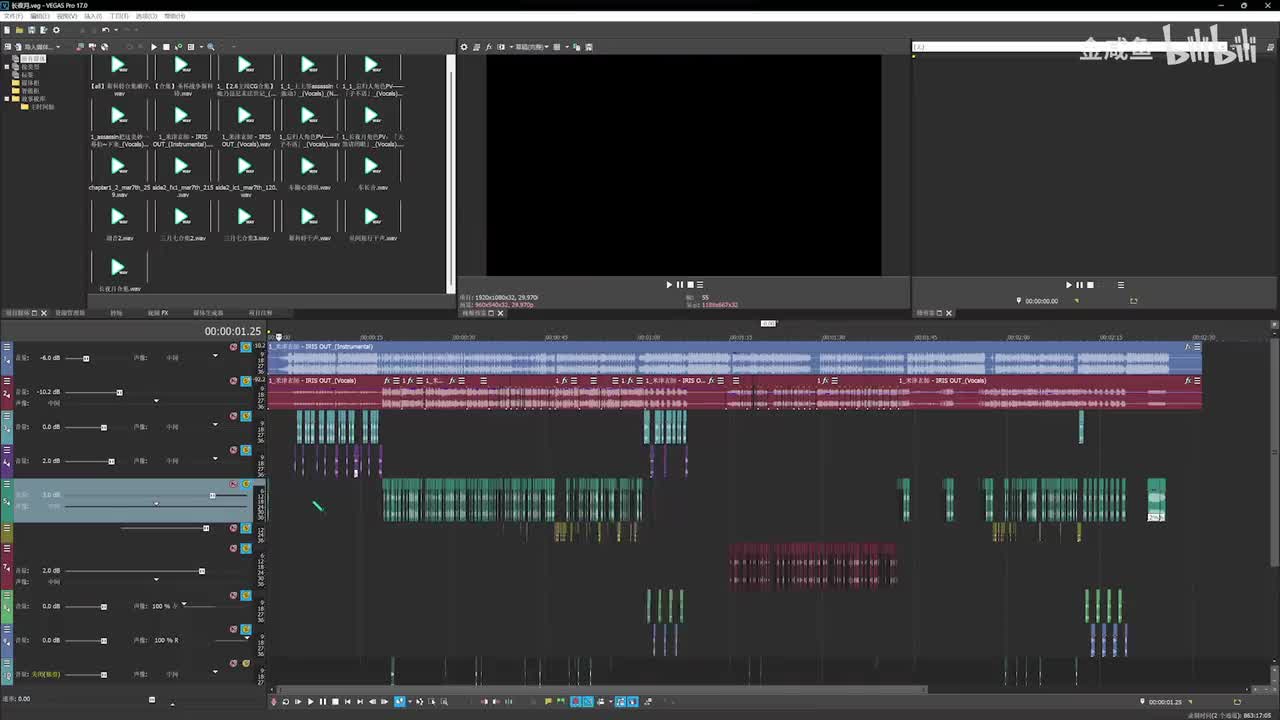Create a new project from the main toolbar
Viewport: 1280px width, 720px height.
click(x=7, y=30)
